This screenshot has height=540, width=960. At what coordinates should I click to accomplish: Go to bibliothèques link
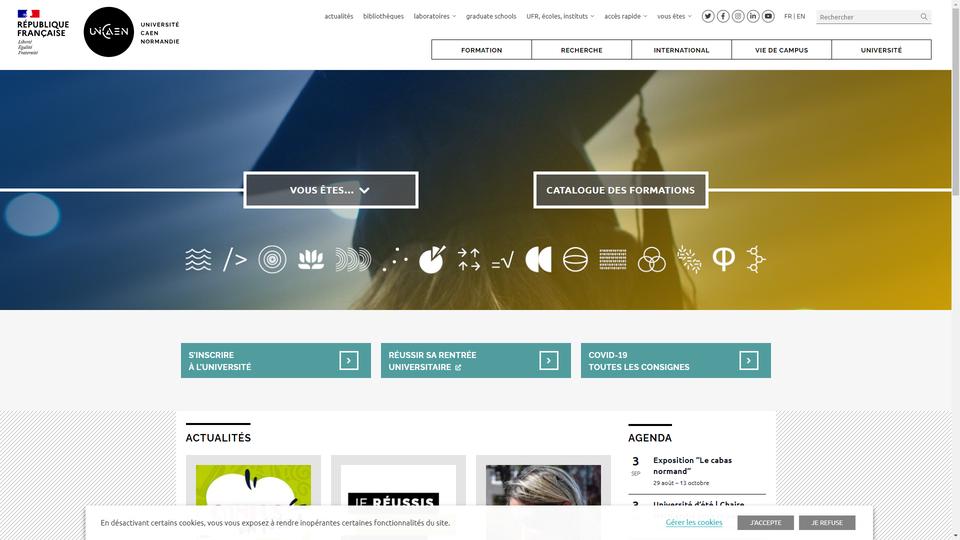(x=383, y=17)
